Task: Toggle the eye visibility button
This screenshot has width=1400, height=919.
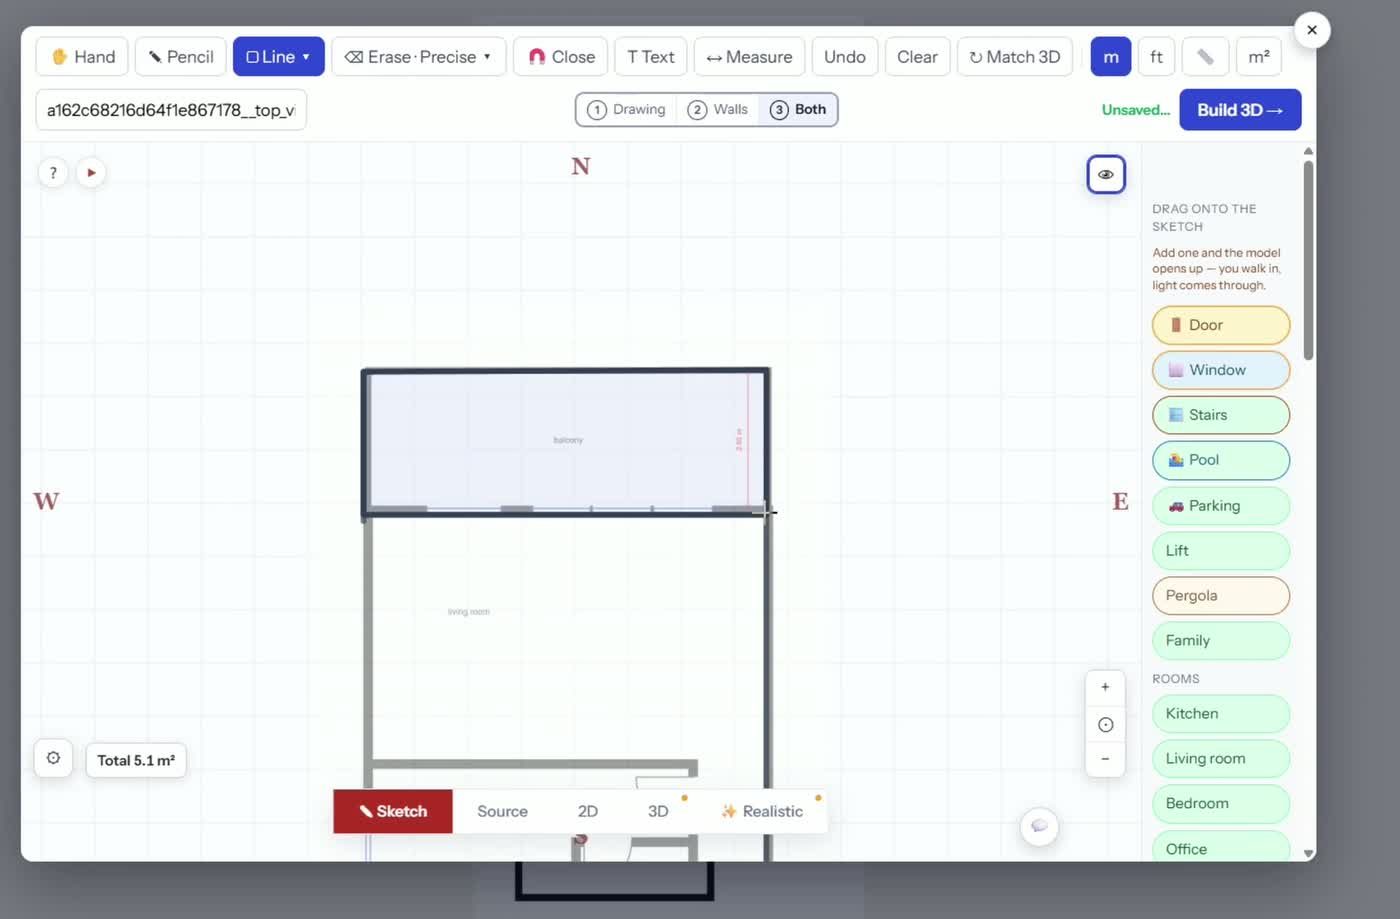Action: pos(1106,174)
